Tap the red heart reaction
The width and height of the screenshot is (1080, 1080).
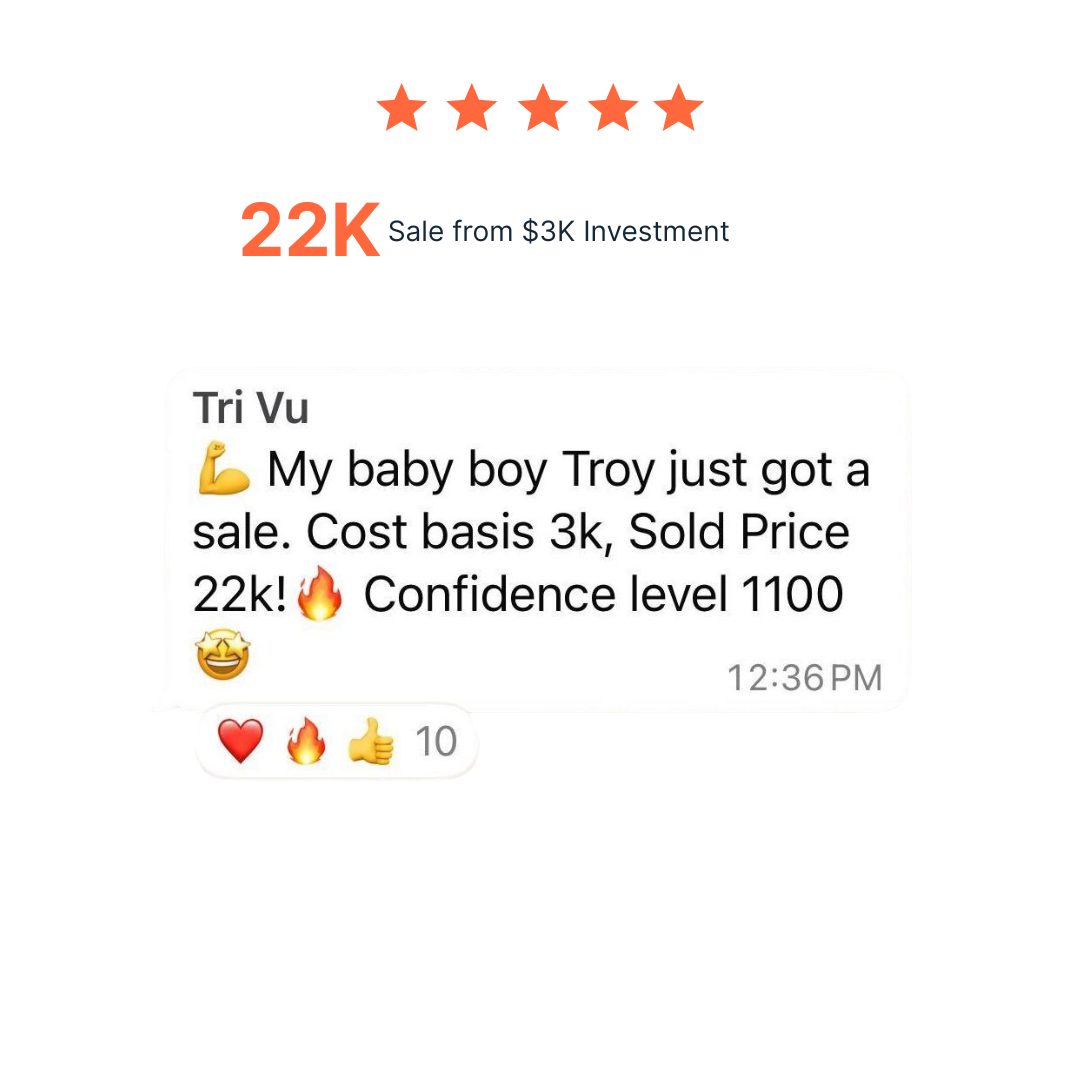241,743
